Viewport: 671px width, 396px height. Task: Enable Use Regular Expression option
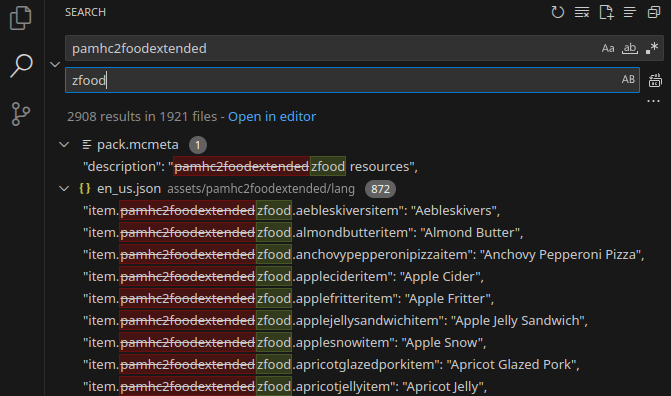[652, 48]
